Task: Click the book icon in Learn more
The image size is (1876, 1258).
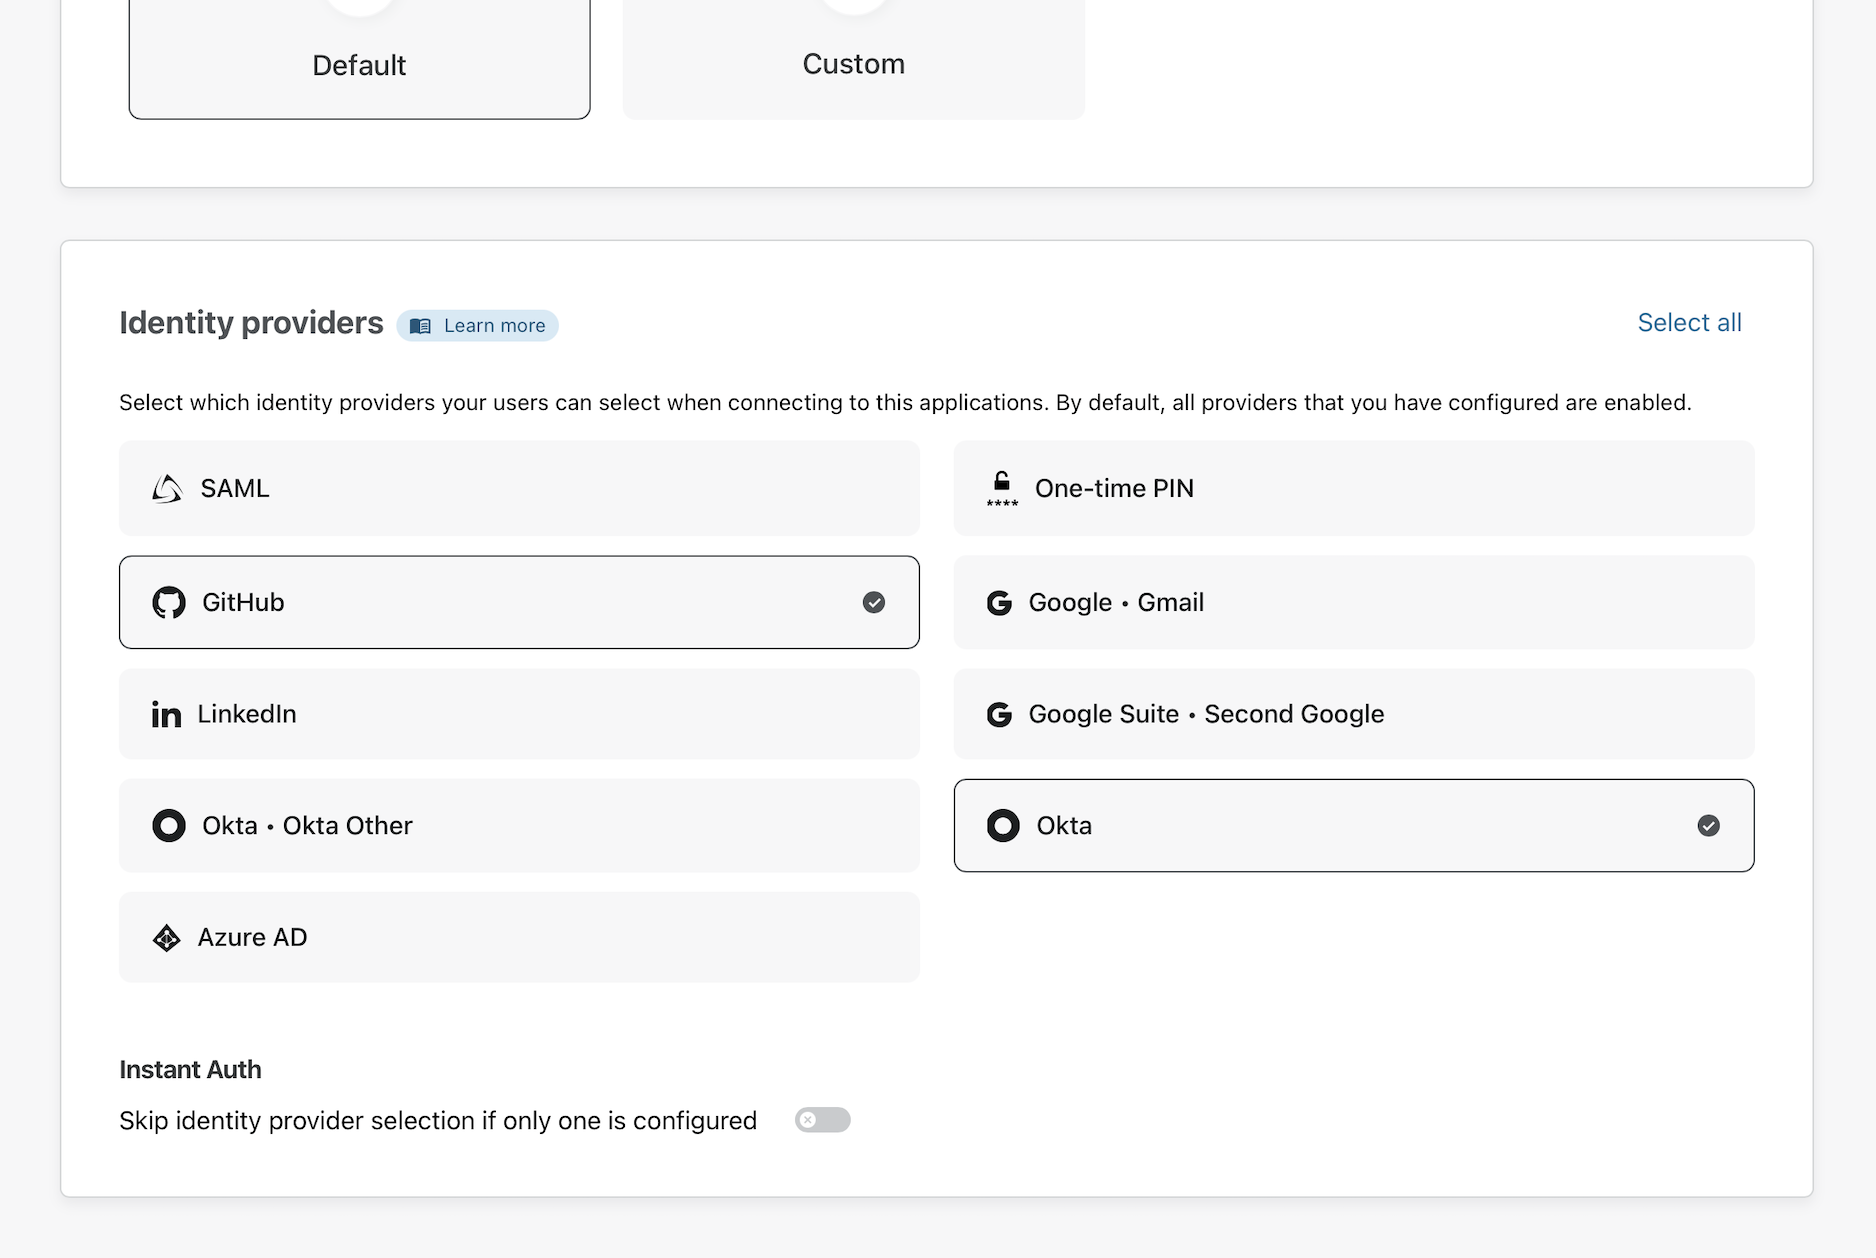Action: [x=420, y=326]
